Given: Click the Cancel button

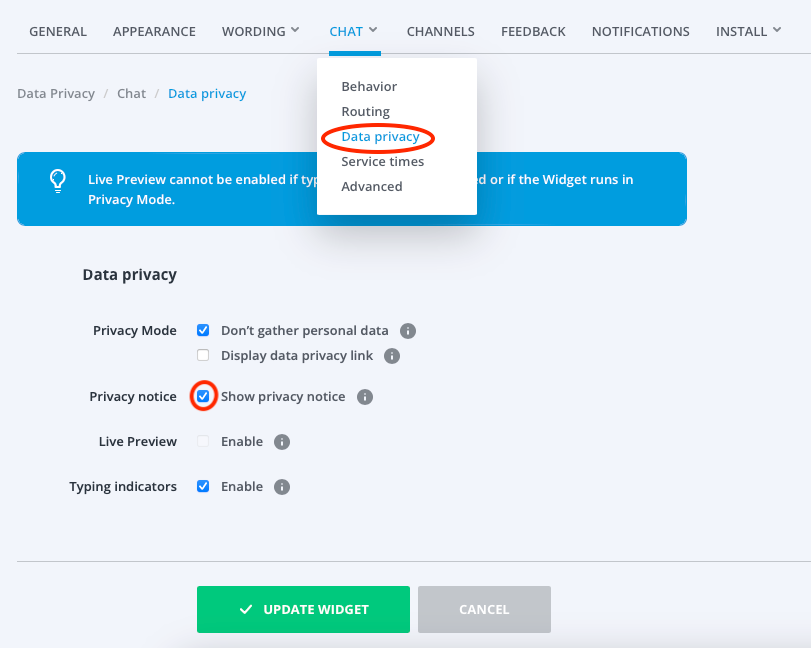Looking at the screenshot, I should click(484, 609).
